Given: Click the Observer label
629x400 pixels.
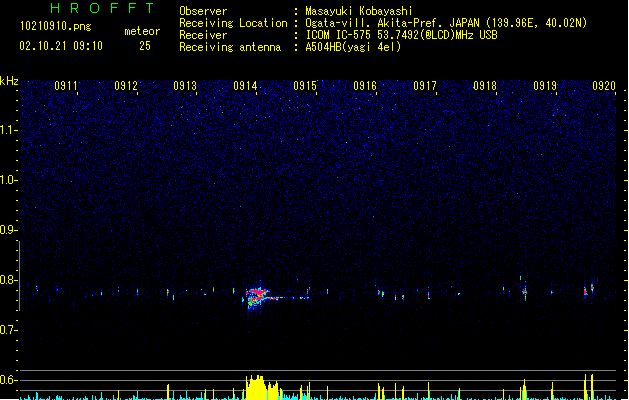Looking at the screenshot, I should (203, 11).
